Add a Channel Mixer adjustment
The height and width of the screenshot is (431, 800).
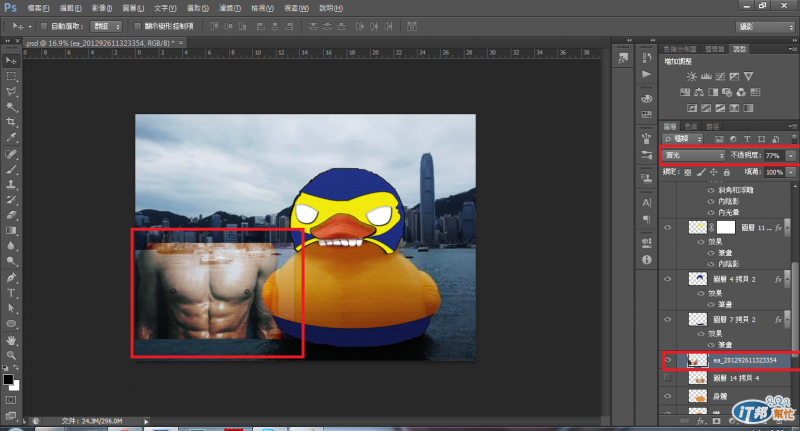pos(741,92)
